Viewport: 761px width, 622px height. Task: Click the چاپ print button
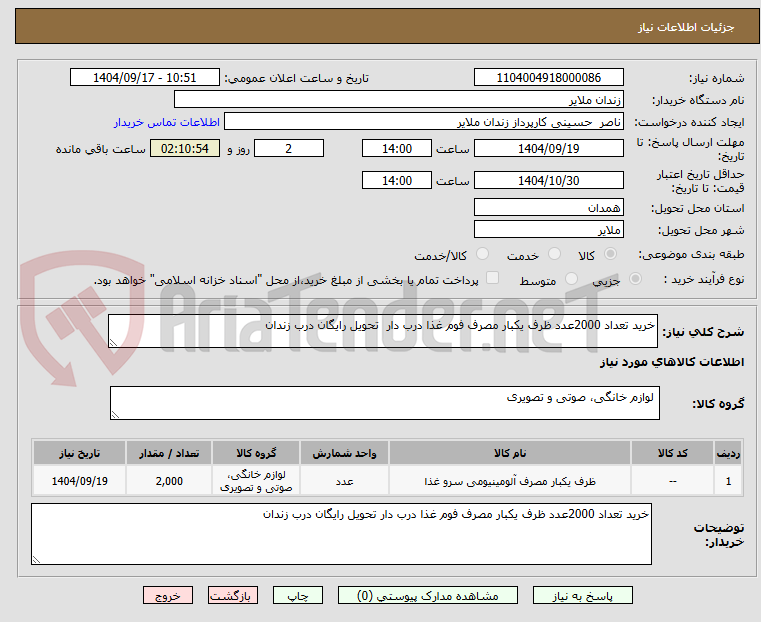coord(298,595)
